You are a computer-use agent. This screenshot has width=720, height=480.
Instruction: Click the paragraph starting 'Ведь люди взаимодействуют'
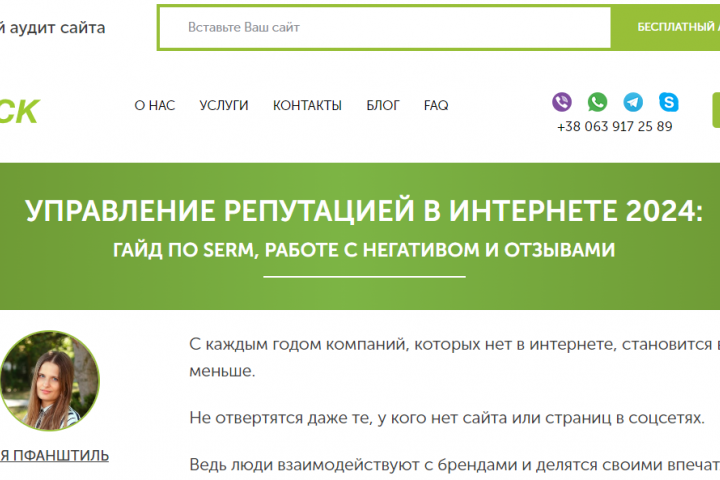pyautogui.click(x=455, y=465)
